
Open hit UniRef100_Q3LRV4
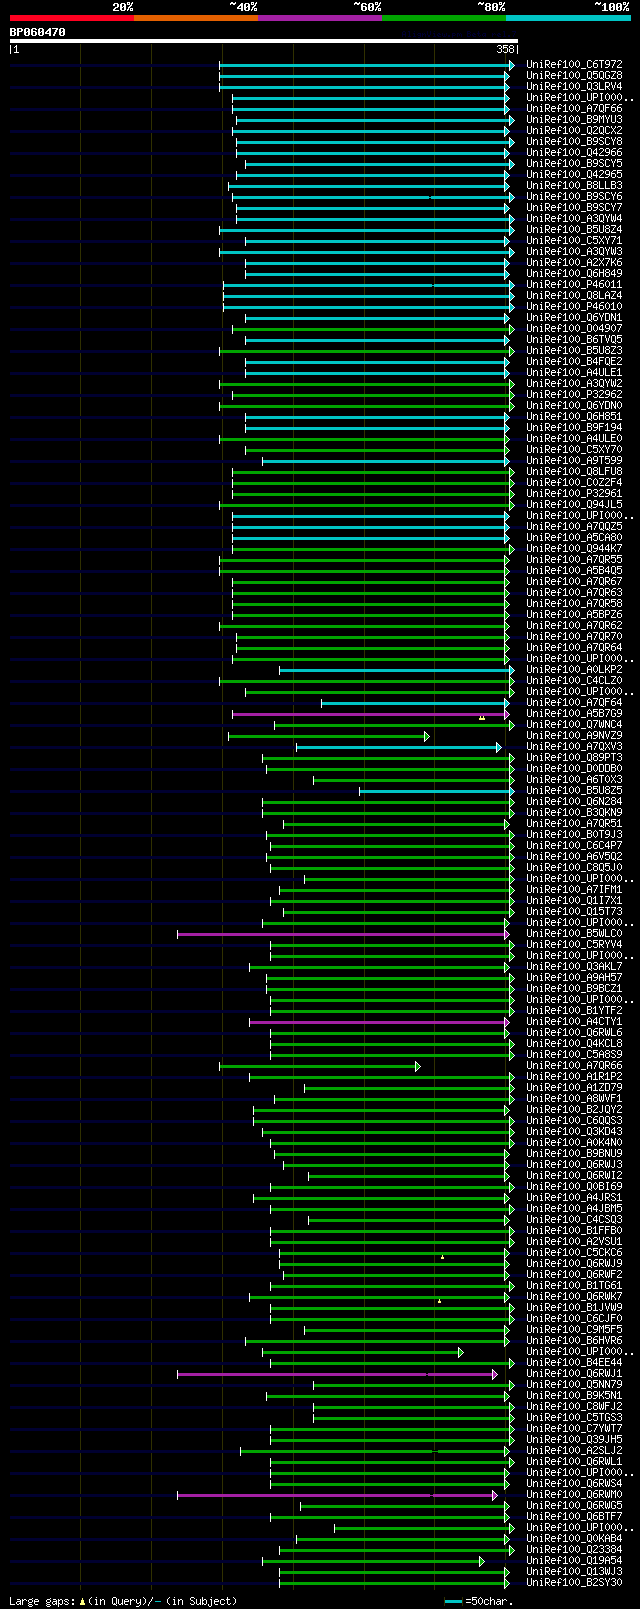click(574, 86)
